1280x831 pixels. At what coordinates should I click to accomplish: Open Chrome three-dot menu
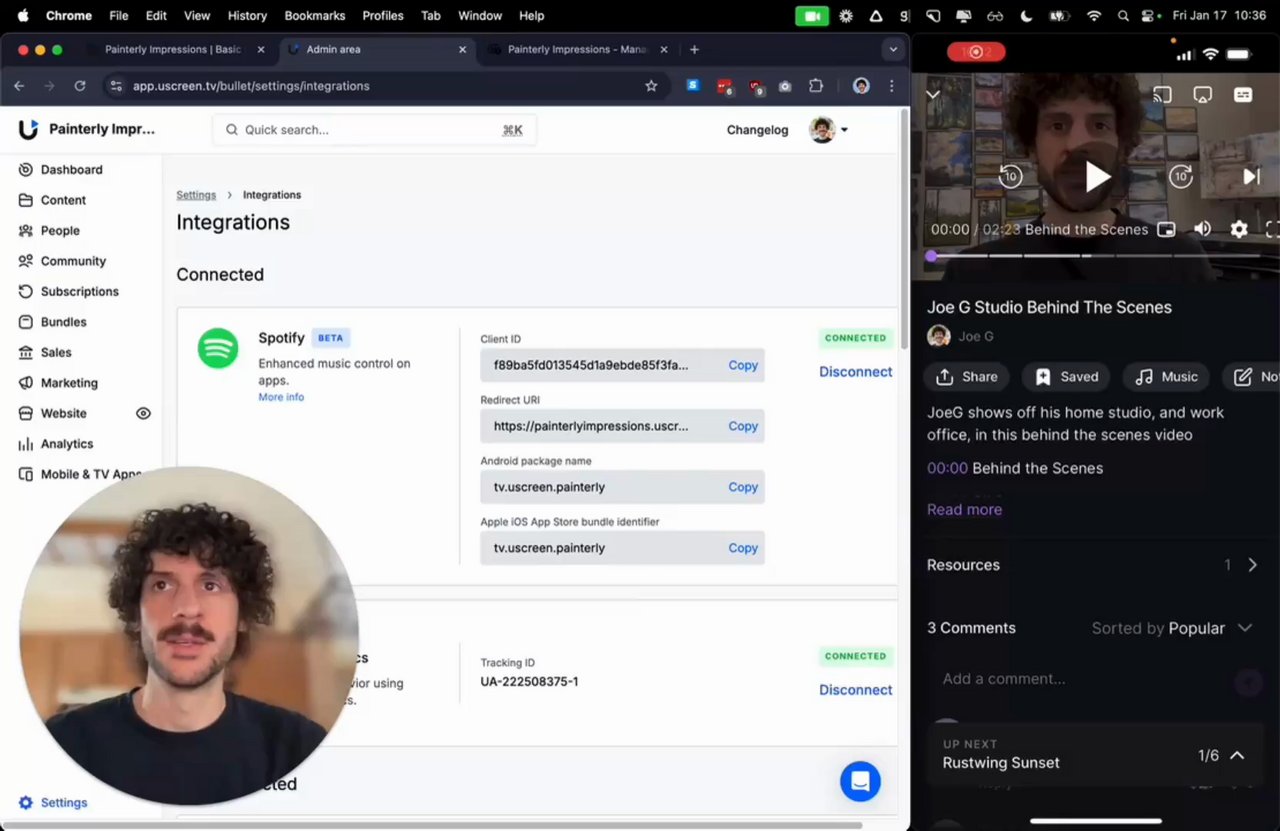point(891,86)
